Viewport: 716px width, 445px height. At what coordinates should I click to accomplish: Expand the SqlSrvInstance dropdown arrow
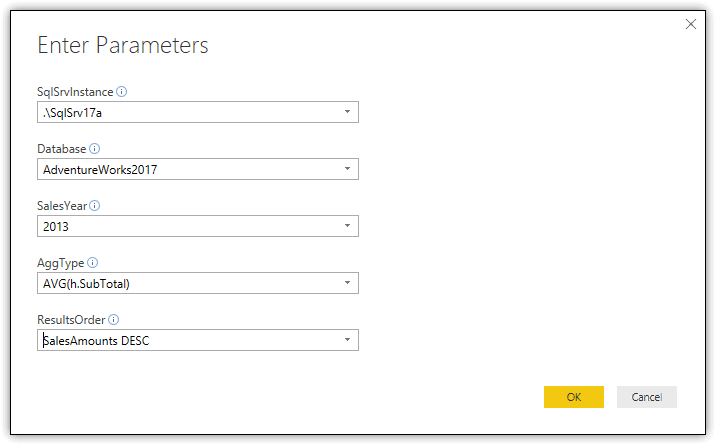point(346,112)
